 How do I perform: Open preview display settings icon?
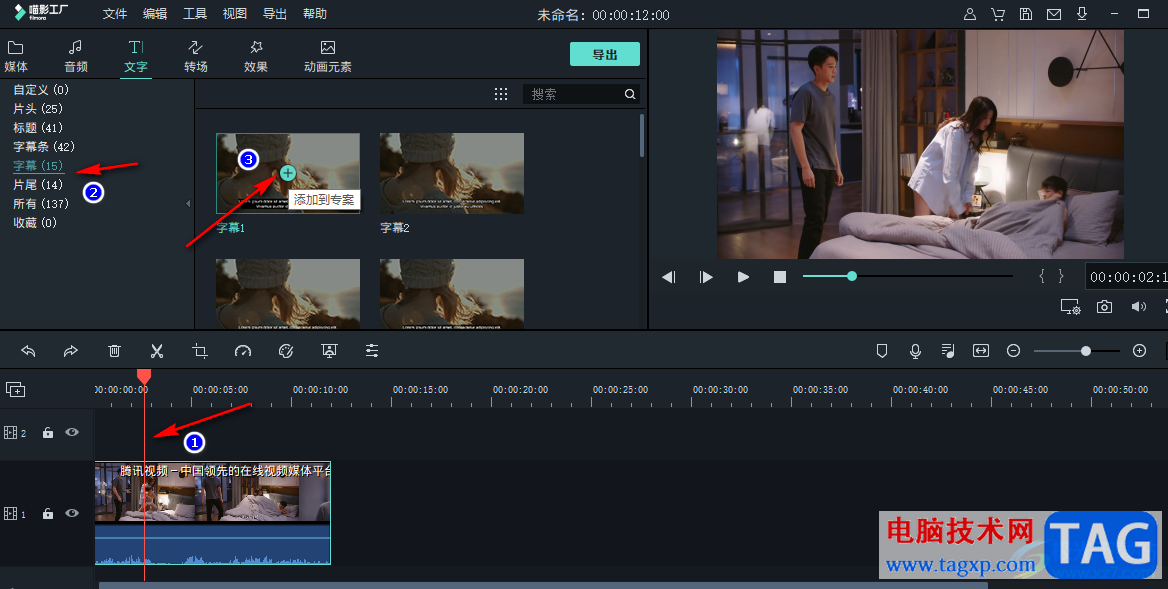pos(1070,307)
